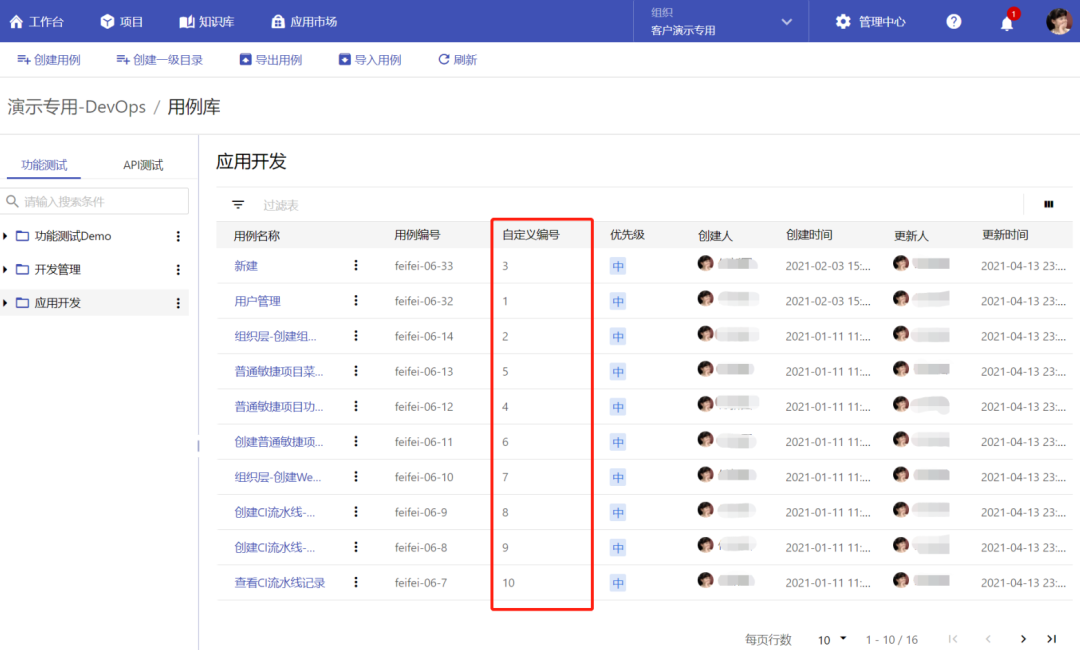Switch to the API测试 tab
This screenshot has height=650, width=1080.
point(141,163)
